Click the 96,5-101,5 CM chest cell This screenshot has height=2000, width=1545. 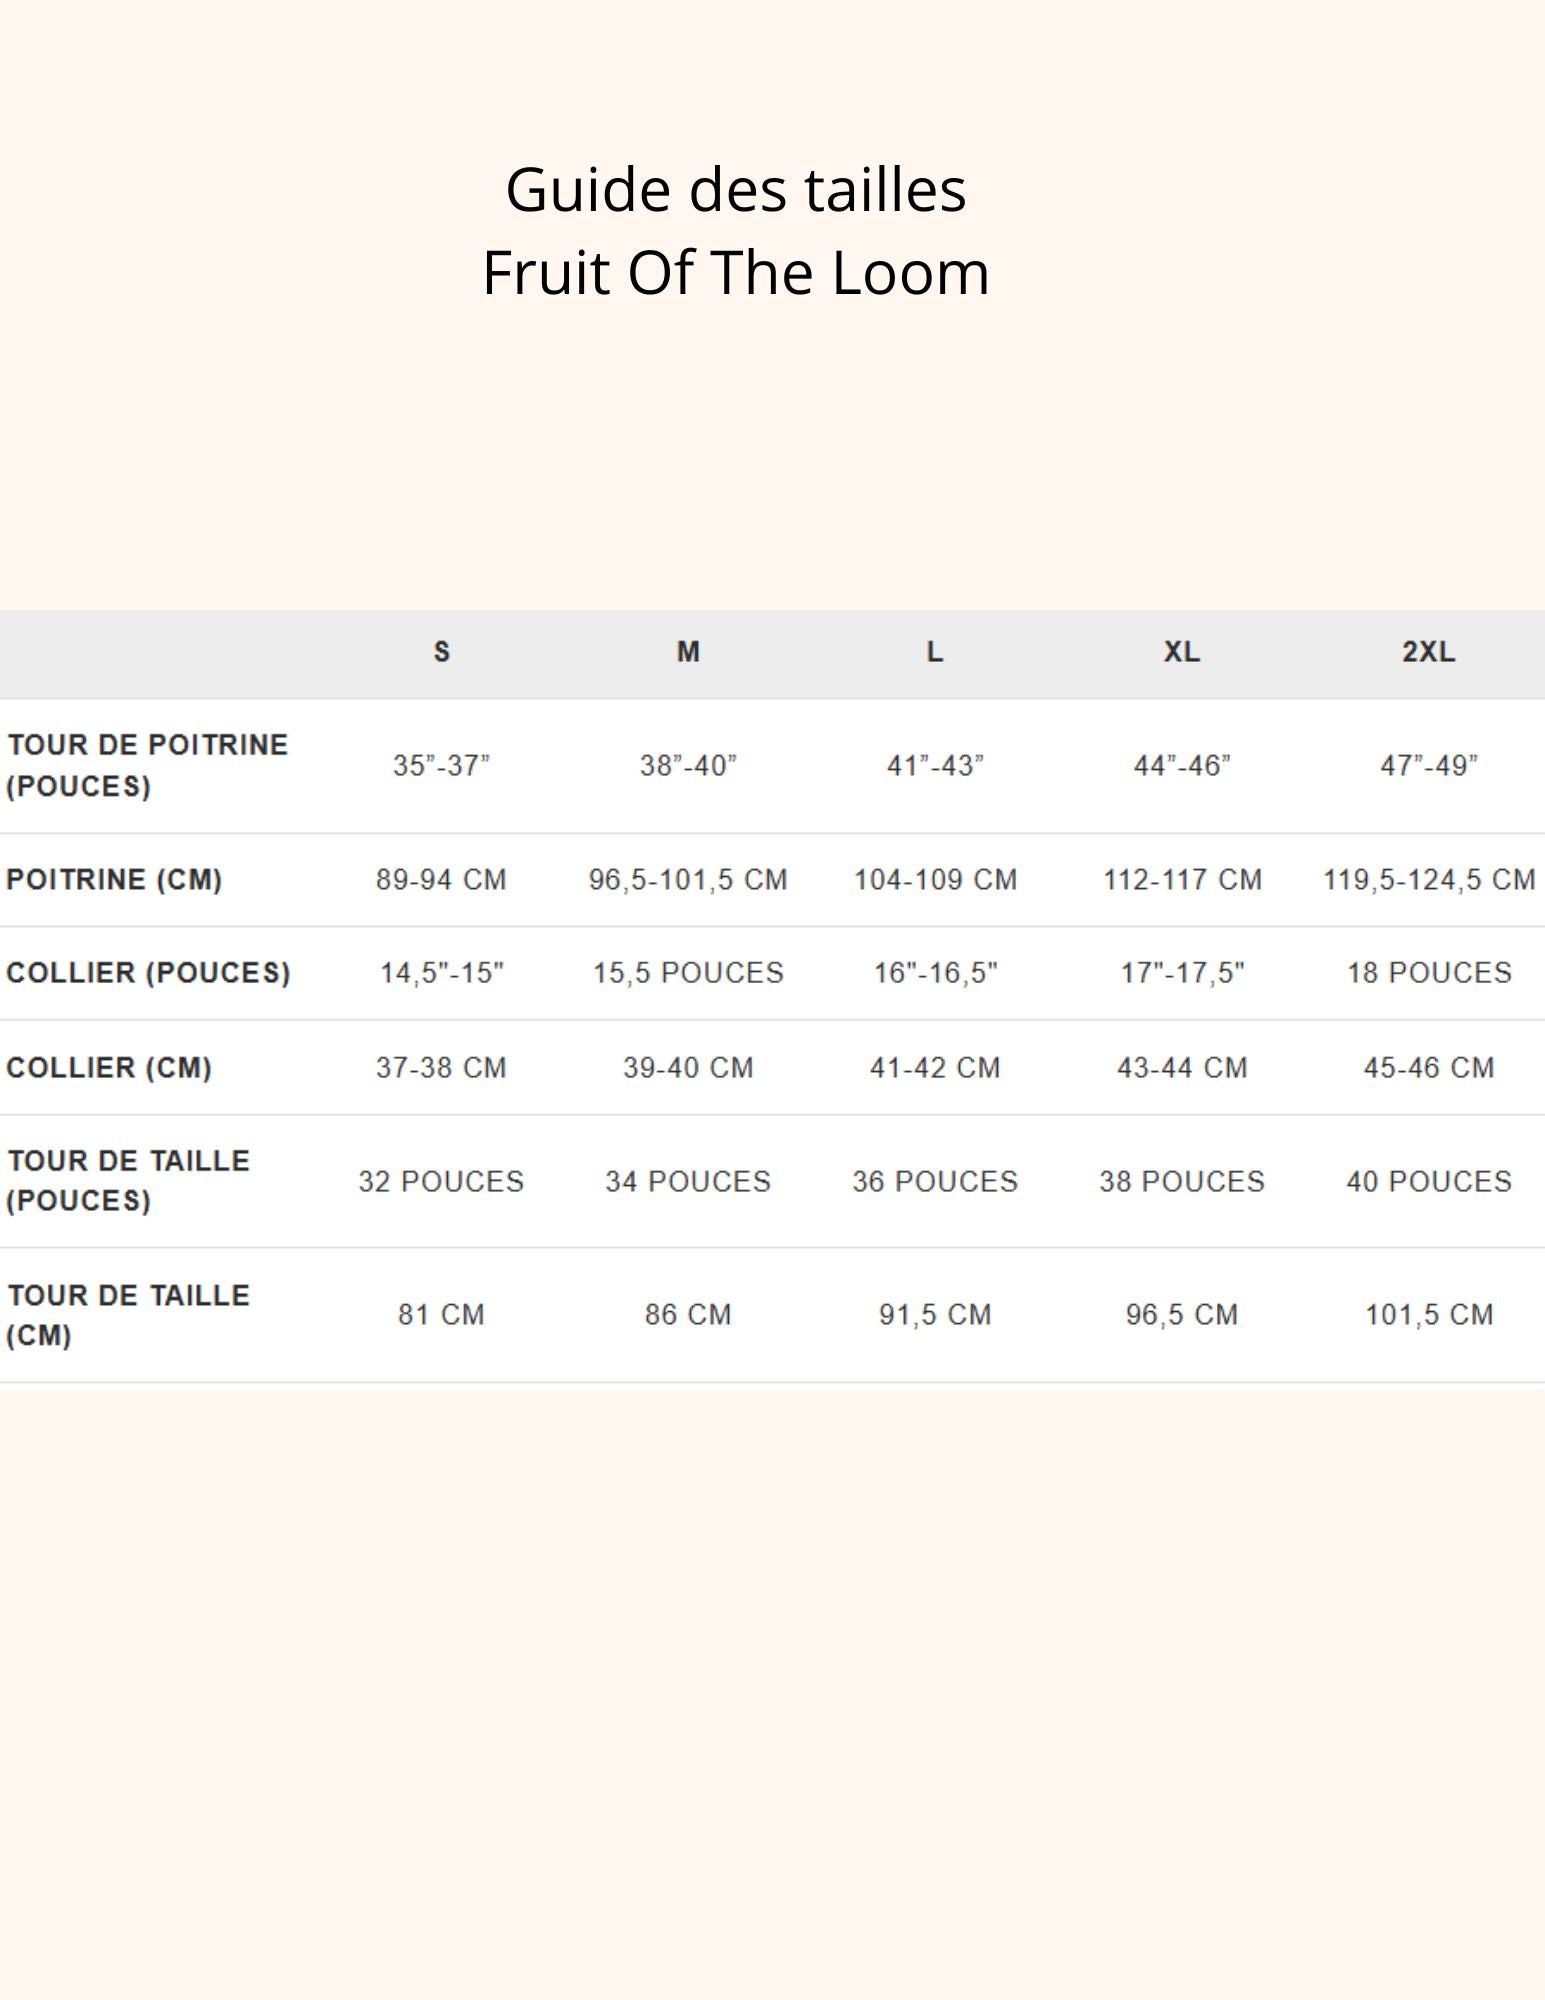click(x=688, y=880)
